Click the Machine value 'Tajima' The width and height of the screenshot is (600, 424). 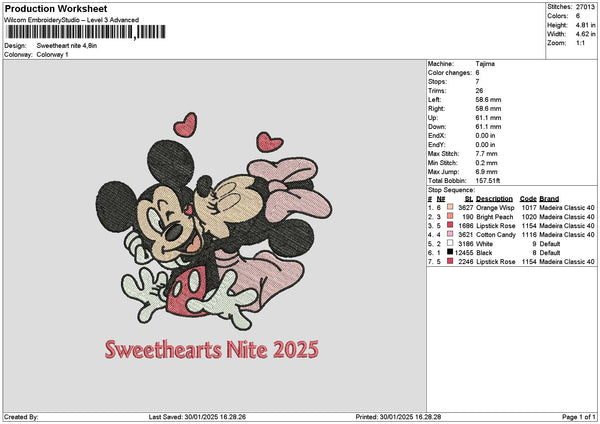tap(485, 64)
